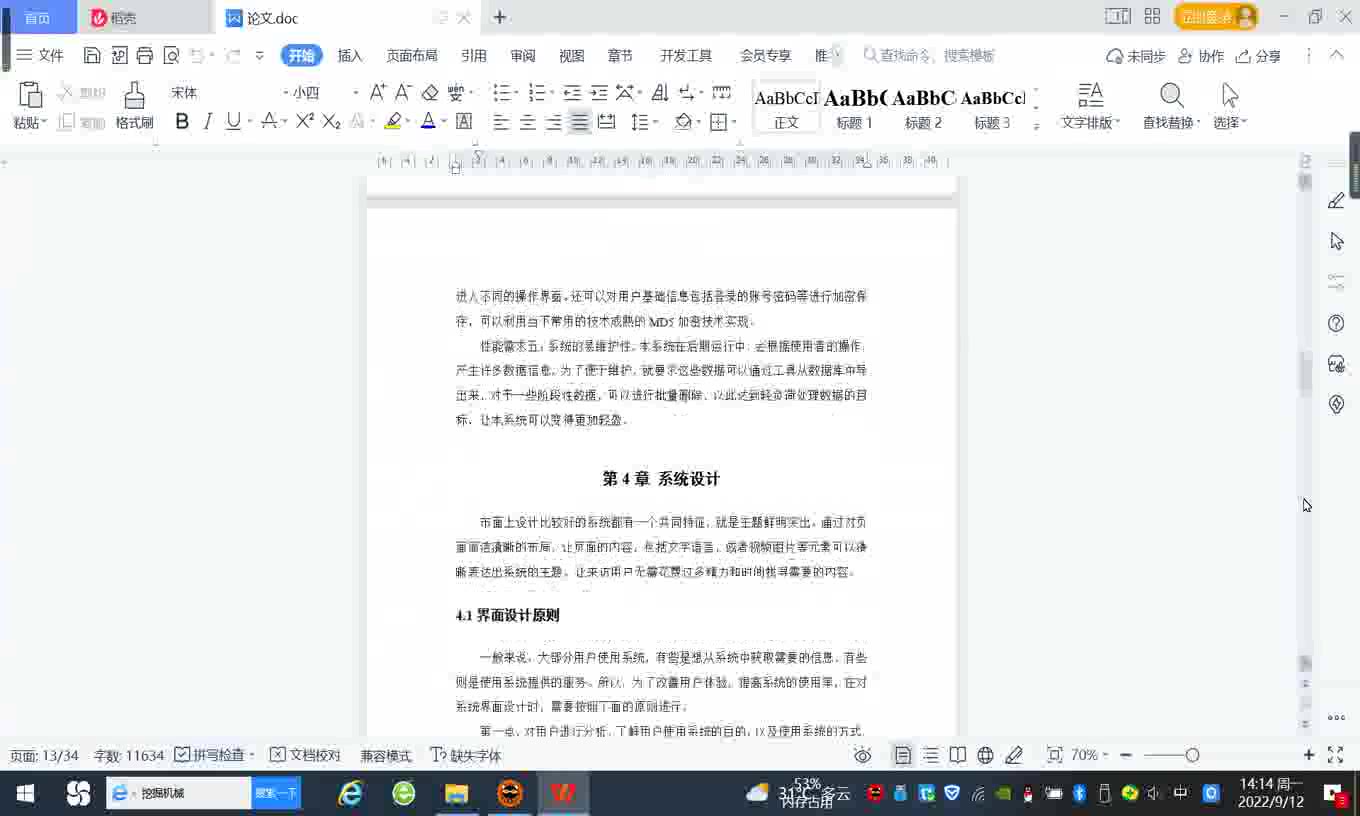Image resolution: width=1360 pixels, height=816 pixels.
Task: Toggle Bold formatting
Action: [x=182, y=122]
